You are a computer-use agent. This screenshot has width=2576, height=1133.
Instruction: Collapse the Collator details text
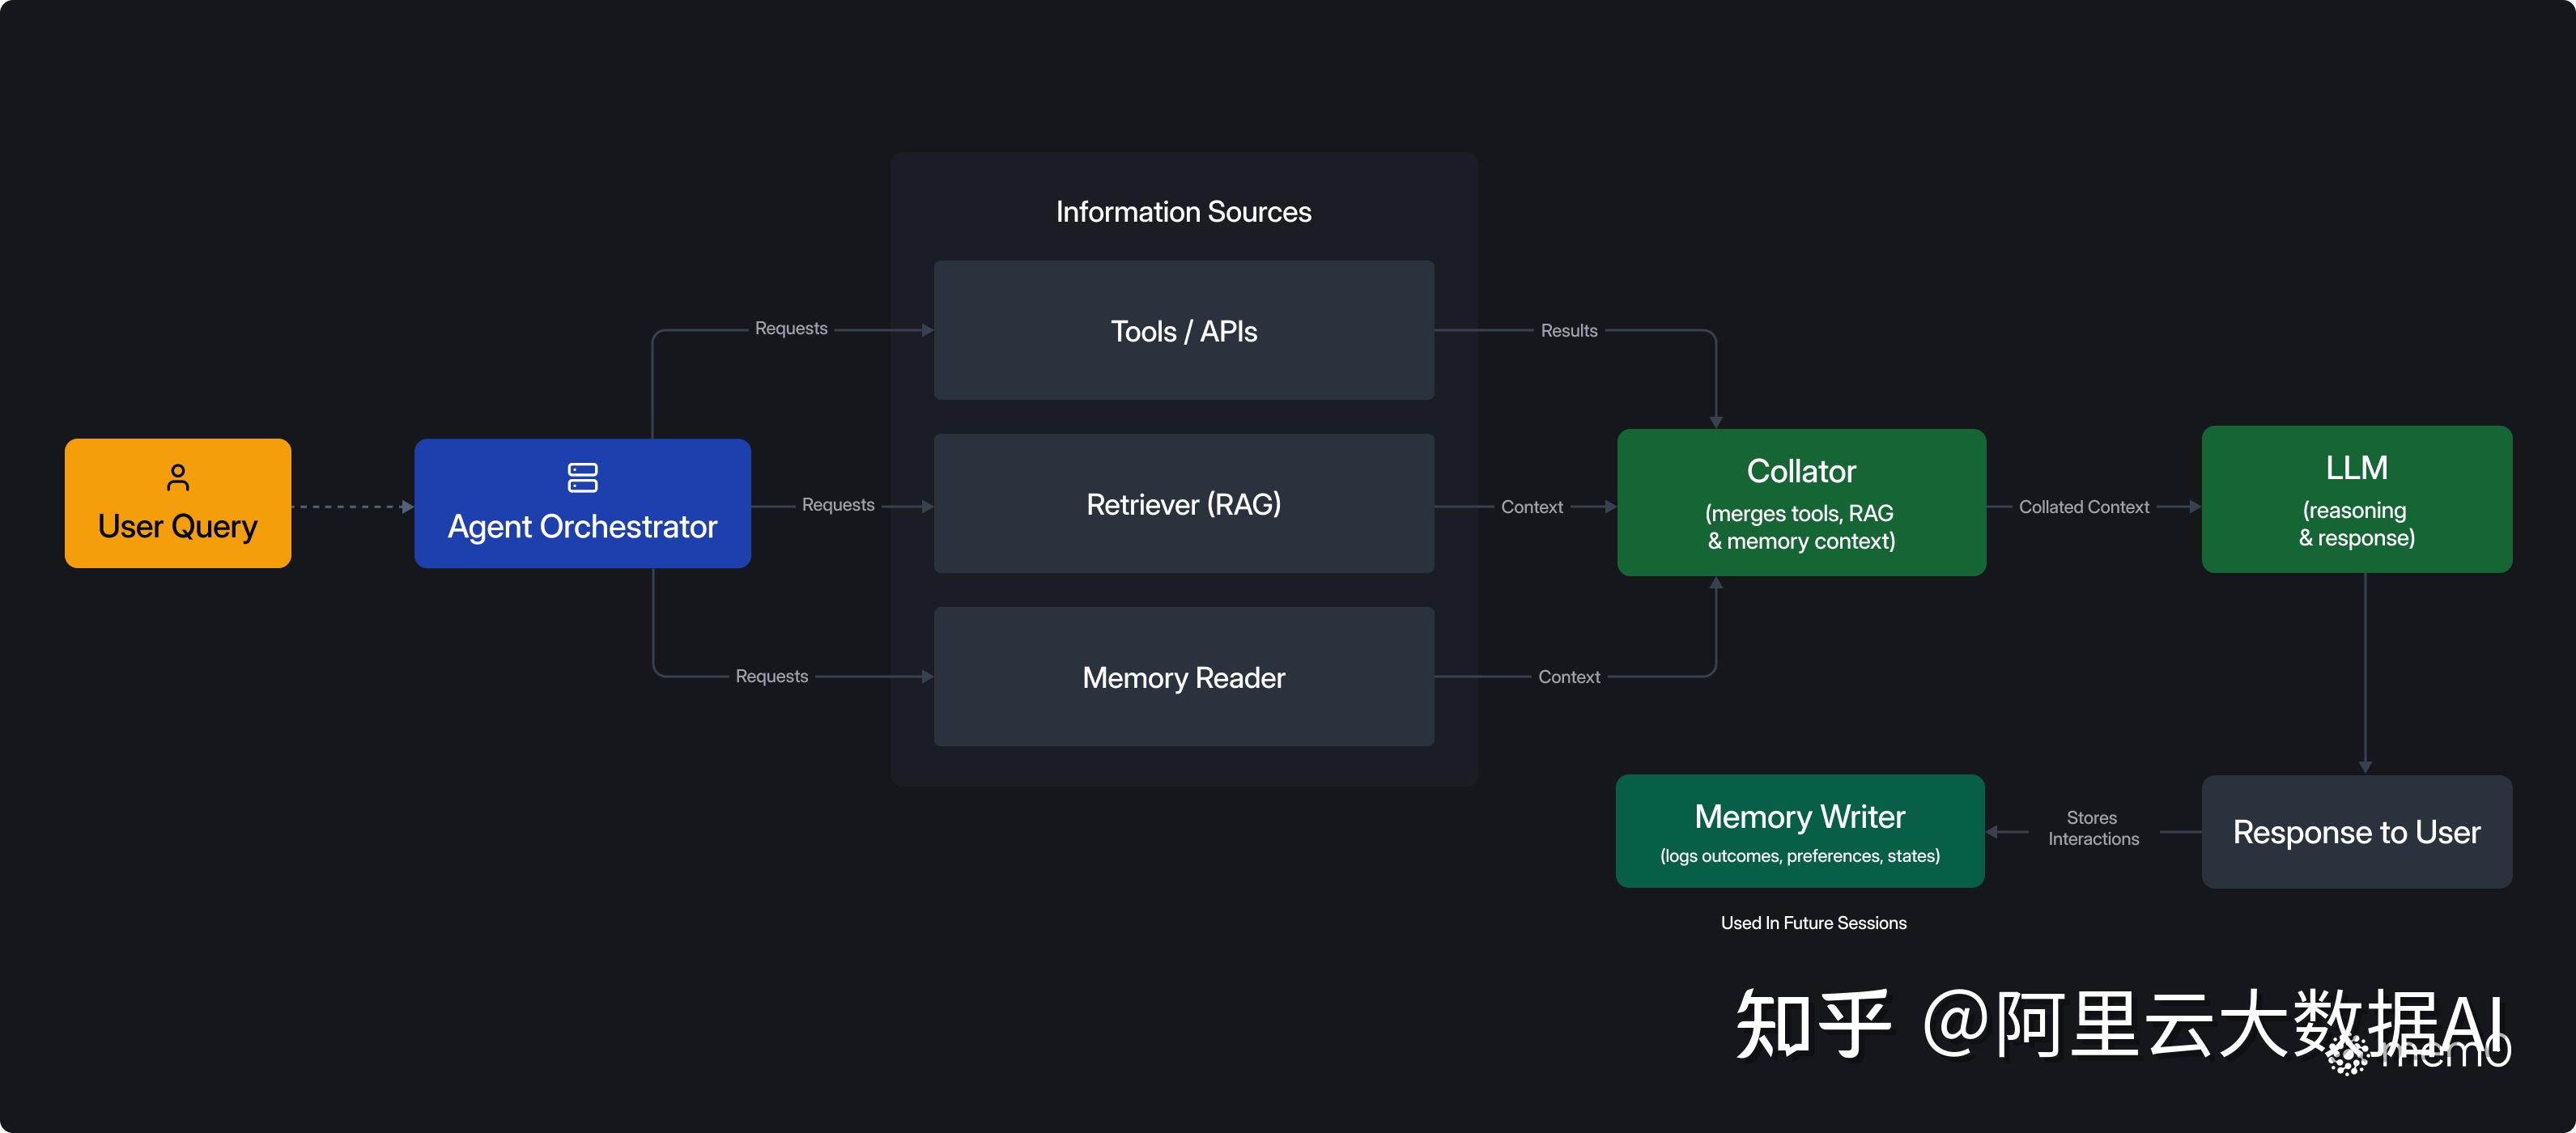pos(1800,527)
